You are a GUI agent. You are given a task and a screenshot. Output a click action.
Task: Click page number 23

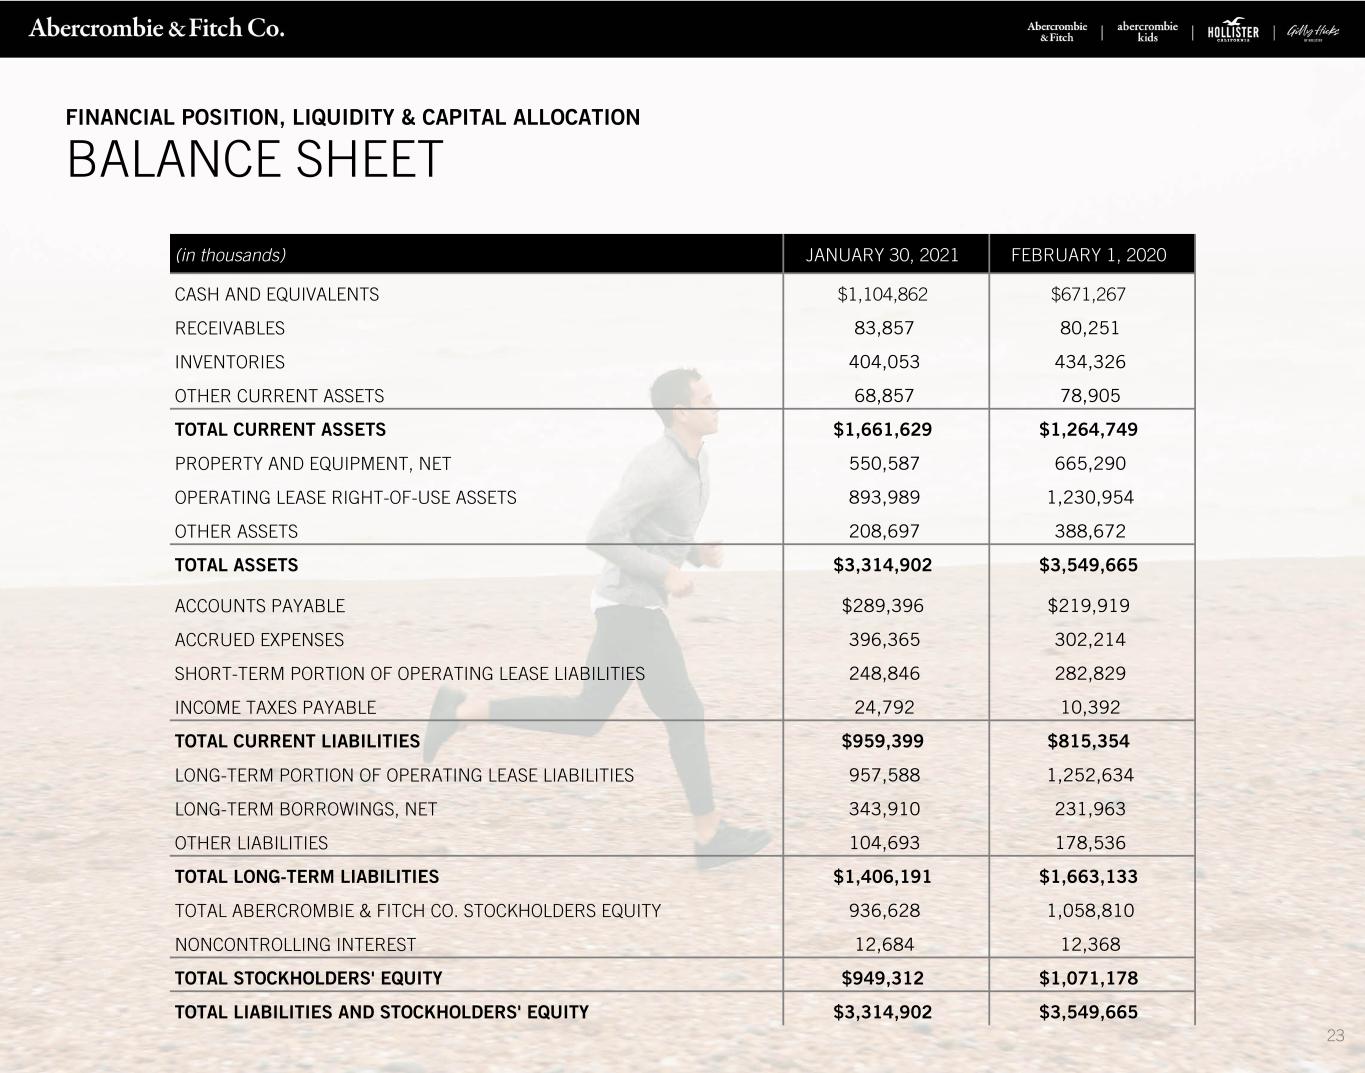[1335, 1036]
